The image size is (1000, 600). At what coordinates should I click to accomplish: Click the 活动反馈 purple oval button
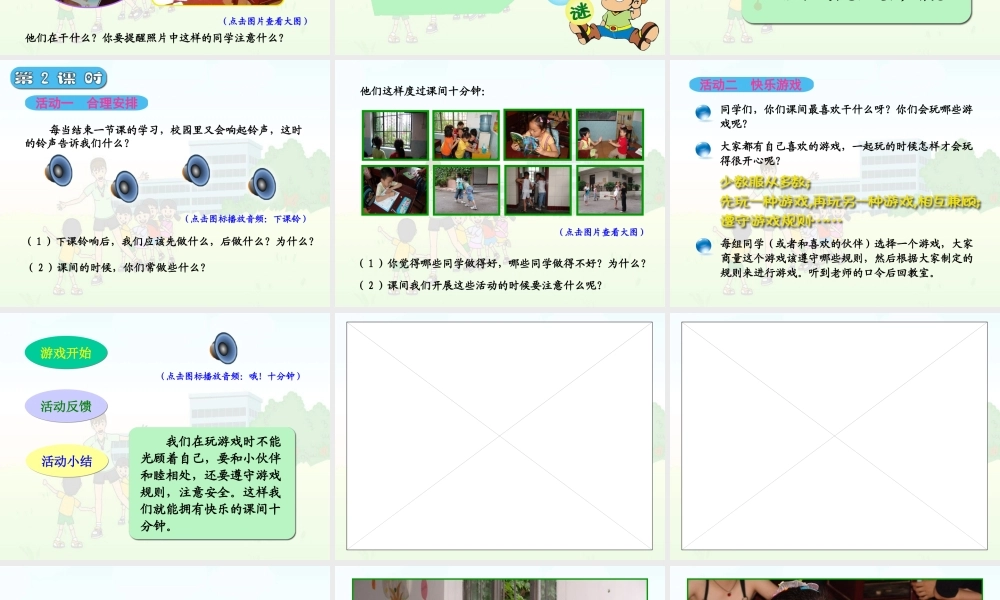pos(66,406)
